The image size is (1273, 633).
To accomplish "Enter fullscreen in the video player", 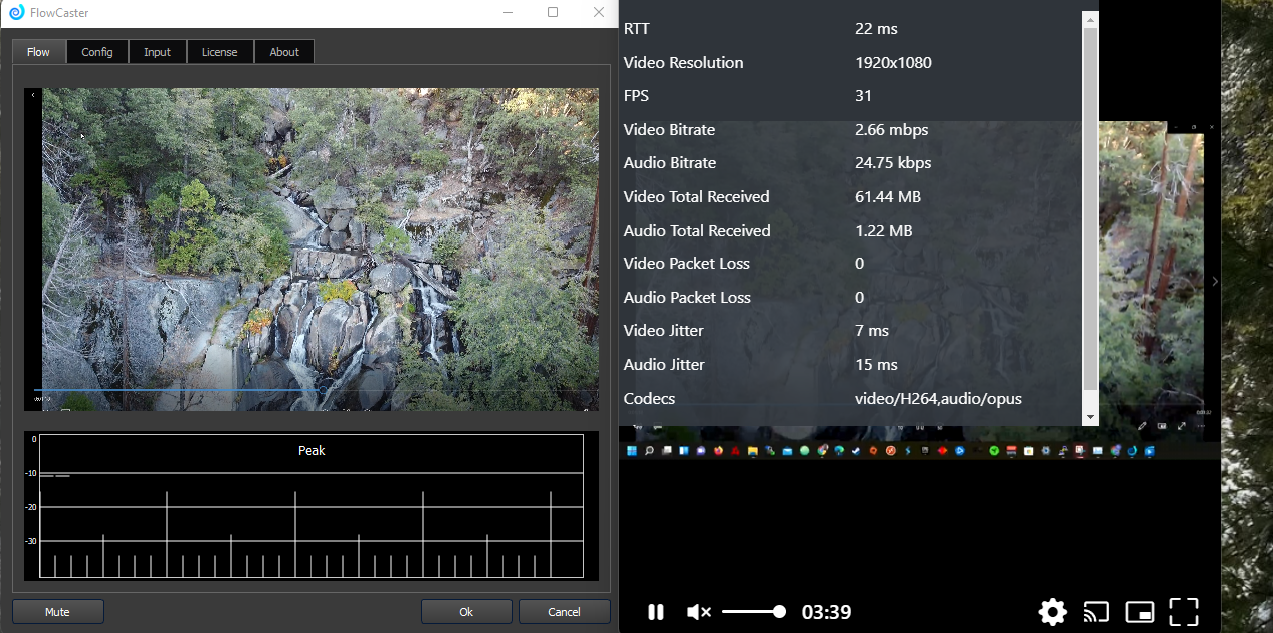I will coord(1184,612).
